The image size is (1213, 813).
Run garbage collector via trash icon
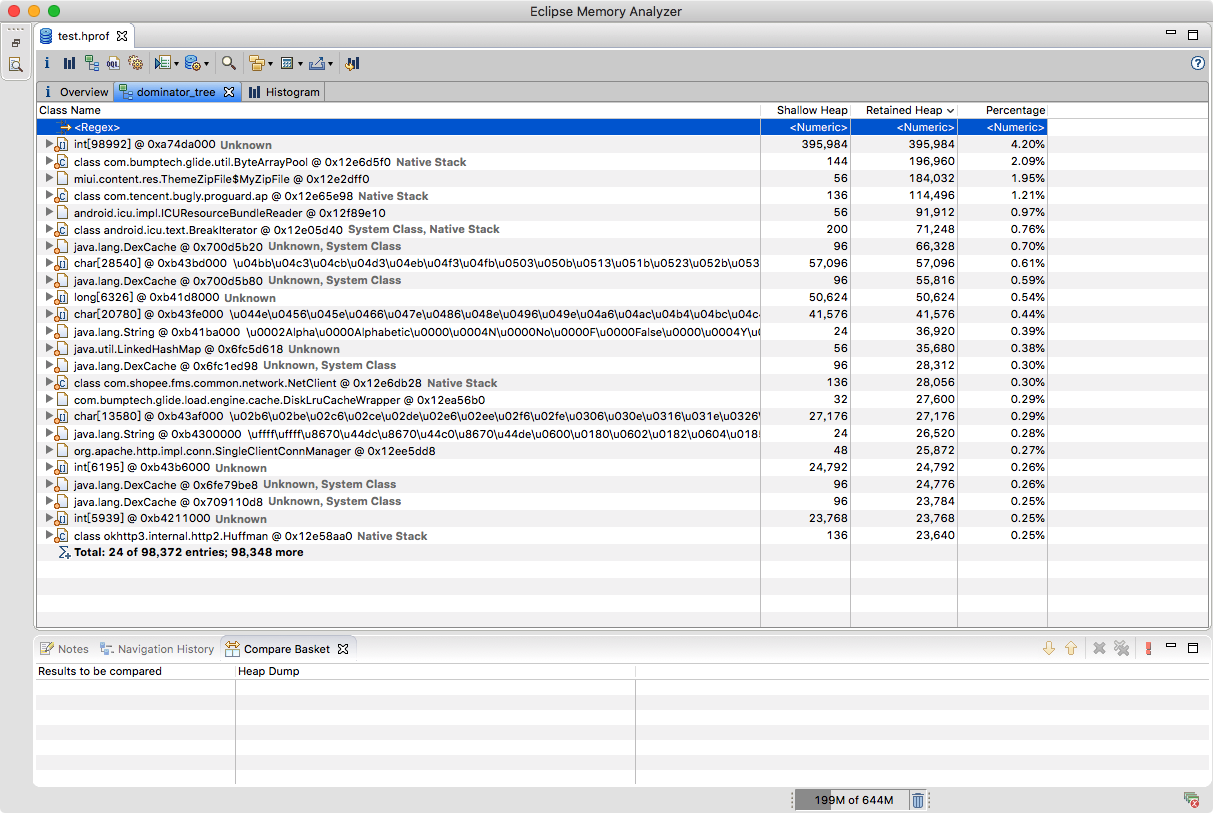[x=918, y=799]
